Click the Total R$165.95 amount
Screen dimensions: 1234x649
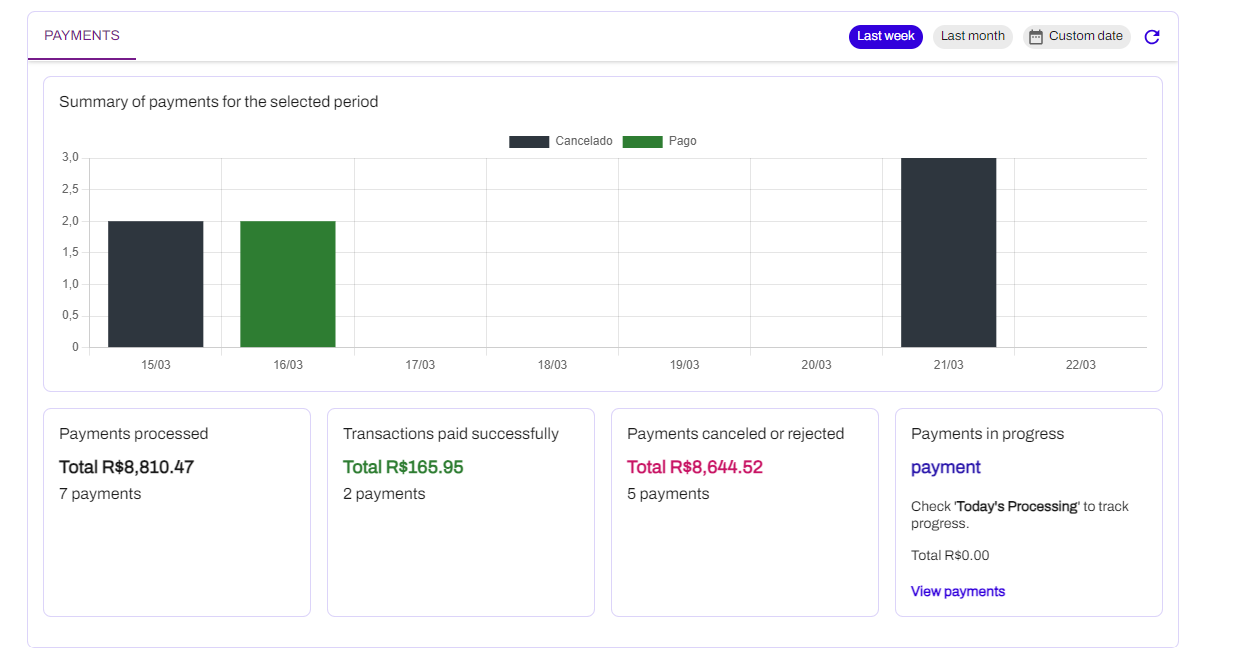403,467
